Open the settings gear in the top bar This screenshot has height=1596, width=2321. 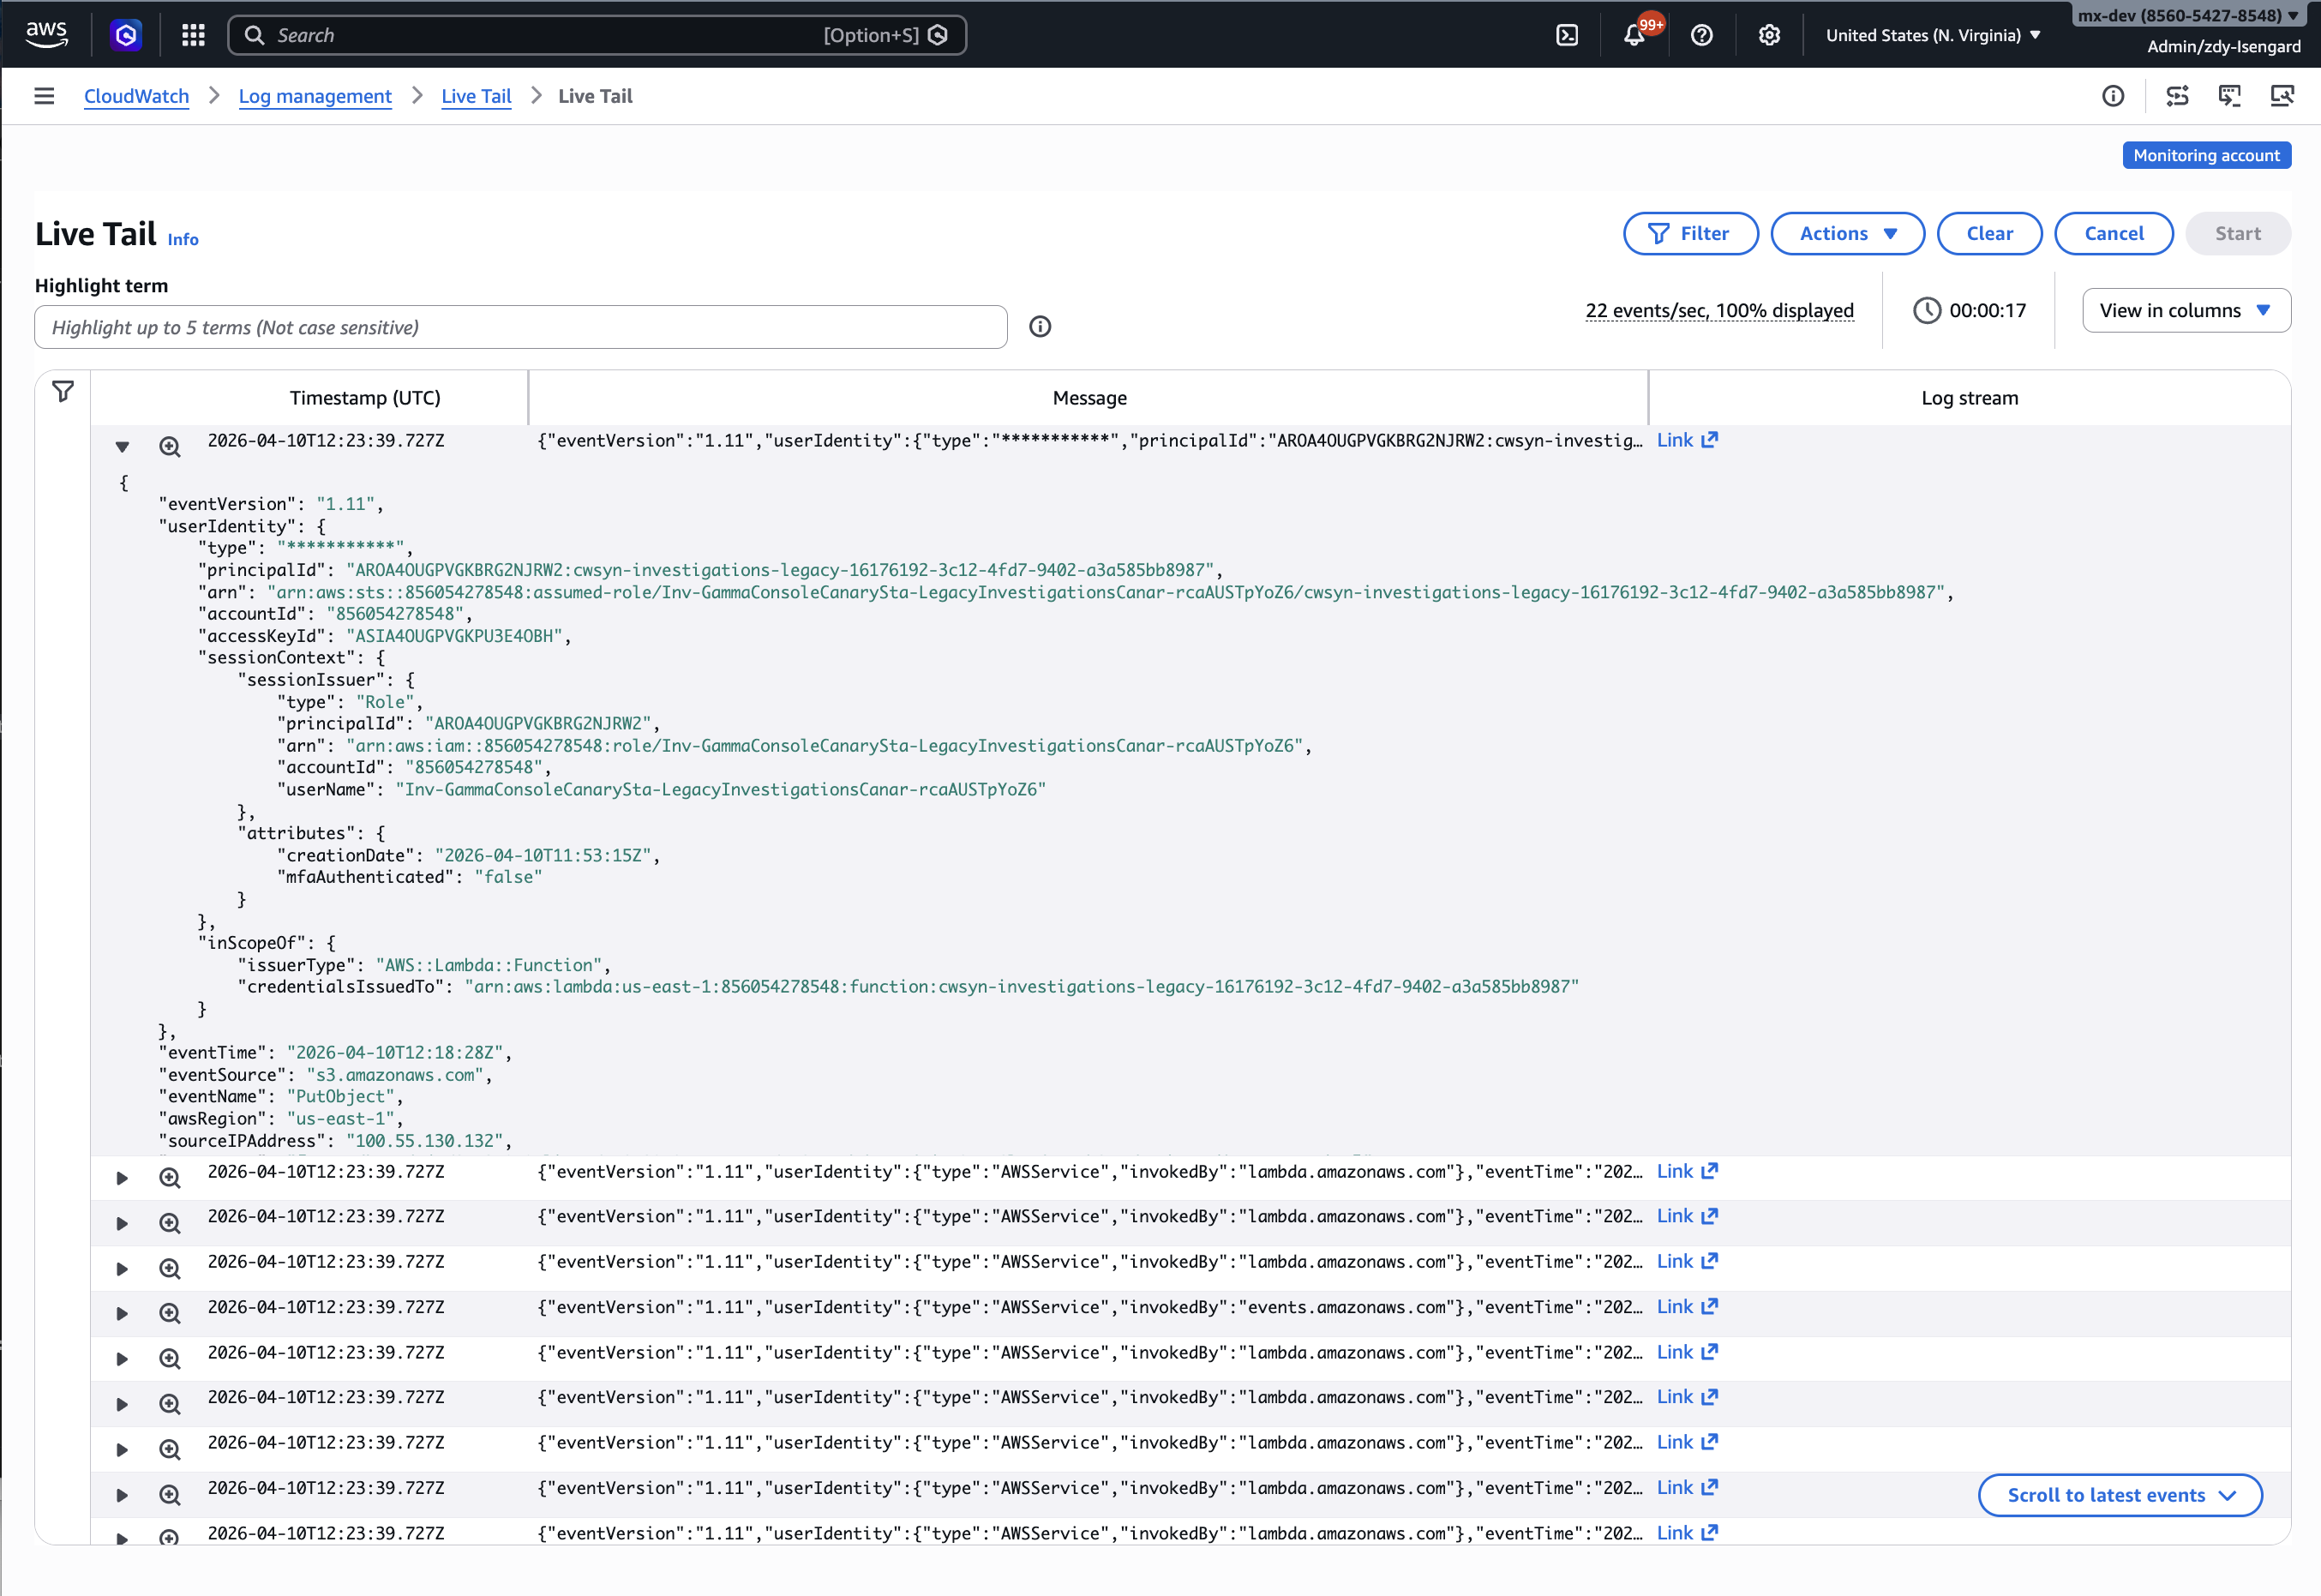pyautogui.click(x=1769, y=35)
